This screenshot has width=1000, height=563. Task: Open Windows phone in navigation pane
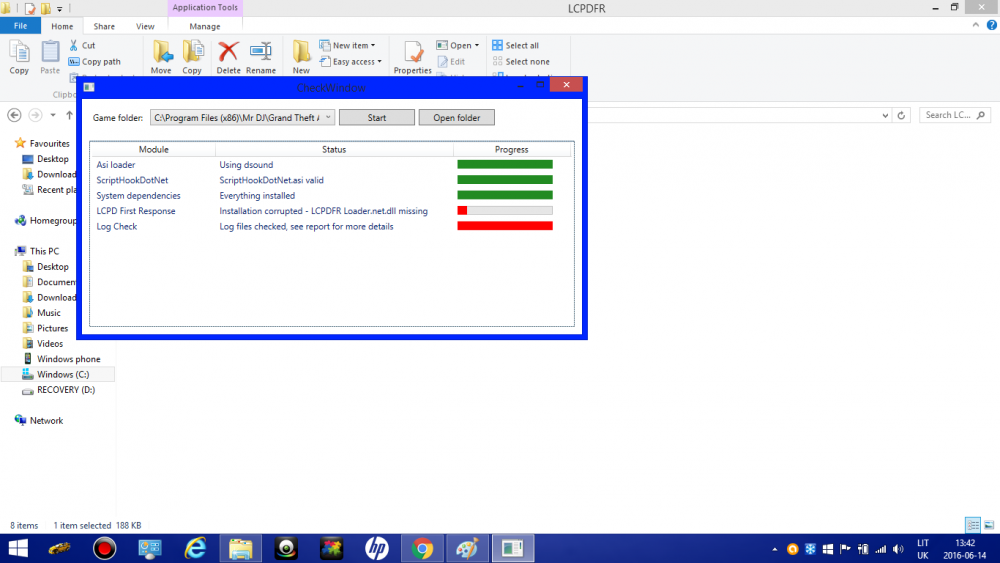(x=61, y=359)
